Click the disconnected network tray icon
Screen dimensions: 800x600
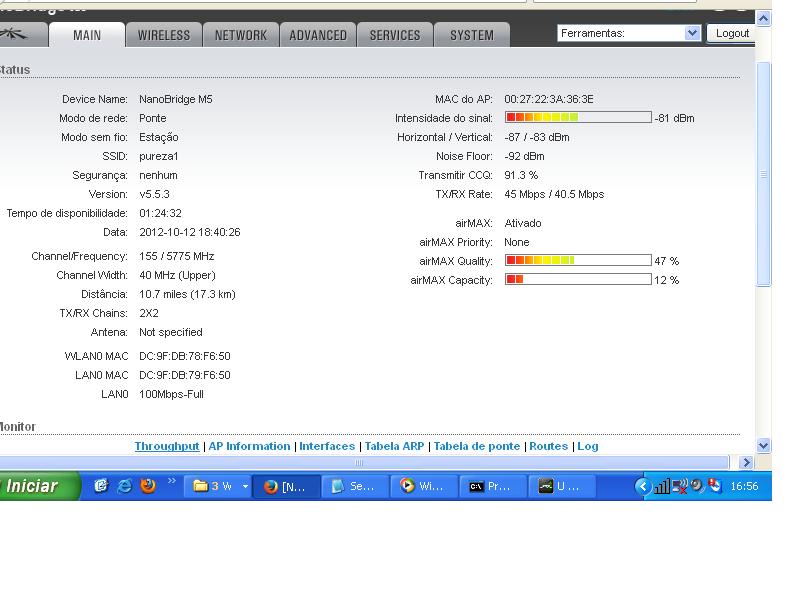tap(680, 486)
